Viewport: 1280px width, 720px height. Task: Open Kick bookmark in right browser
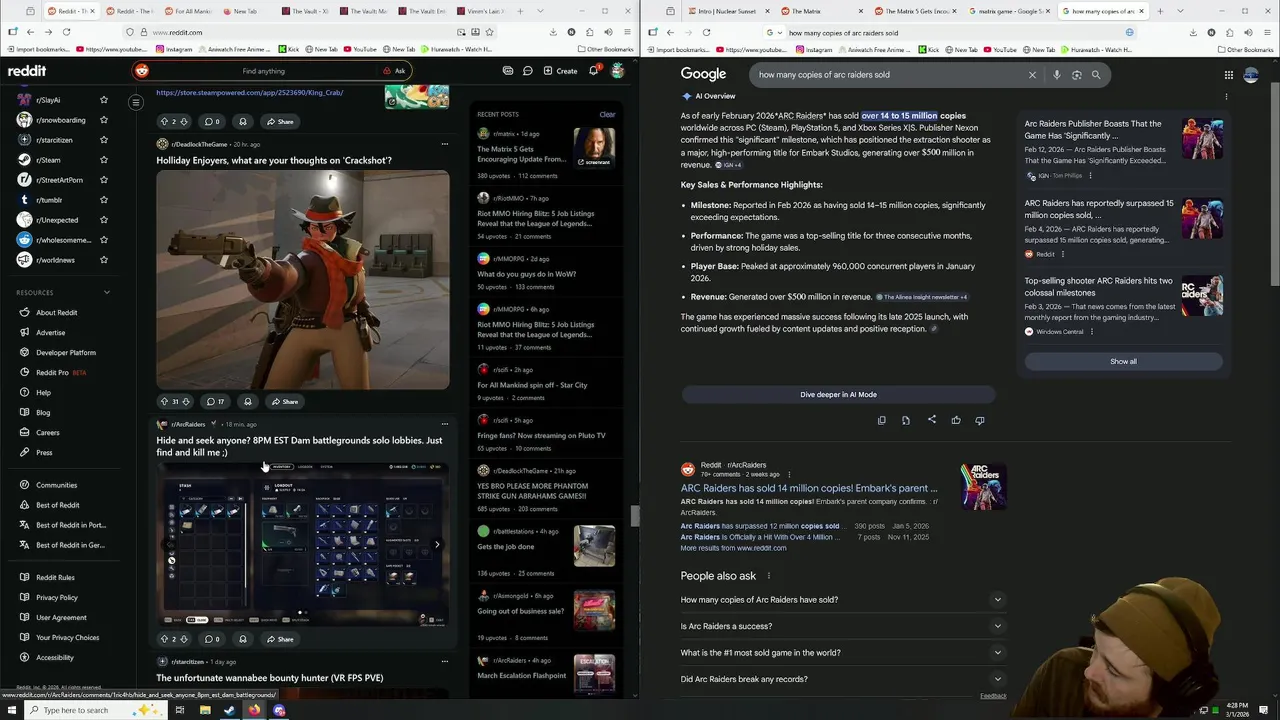click(929, 49)
